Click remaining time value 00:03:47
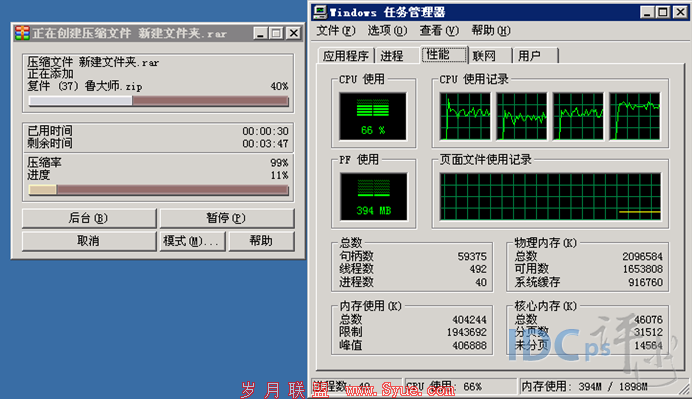692x400 pixels. click(265, 143)
